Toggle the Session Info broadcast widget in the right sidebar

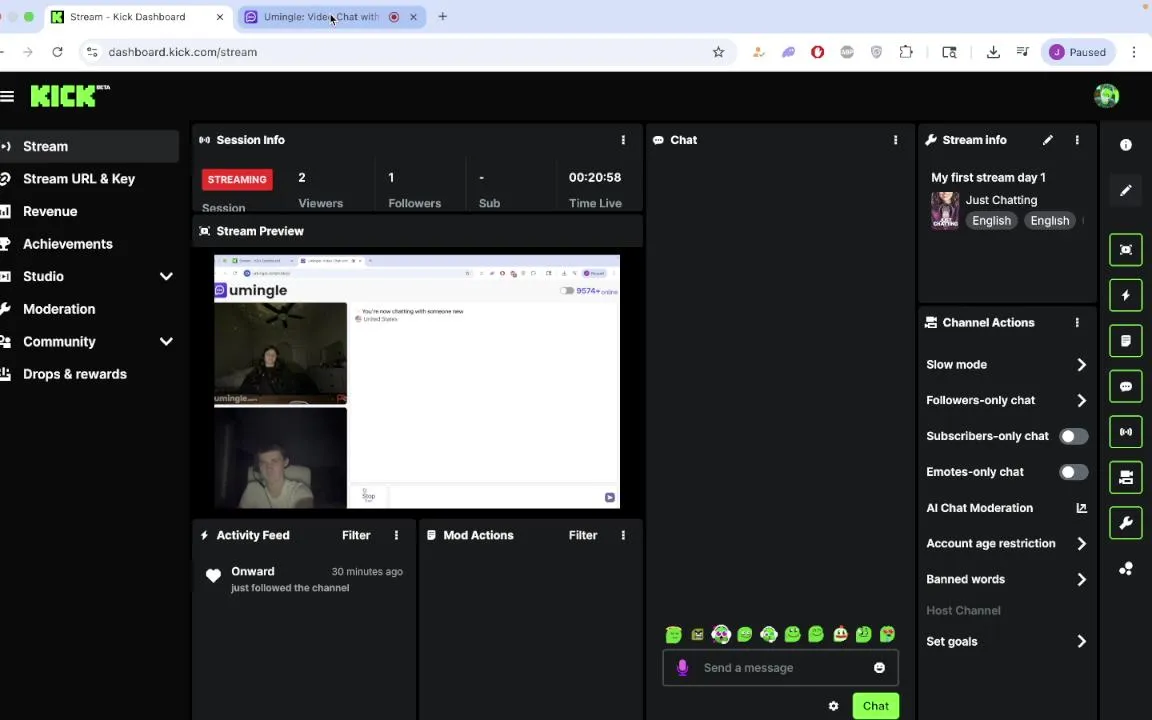click(1126, 432)
